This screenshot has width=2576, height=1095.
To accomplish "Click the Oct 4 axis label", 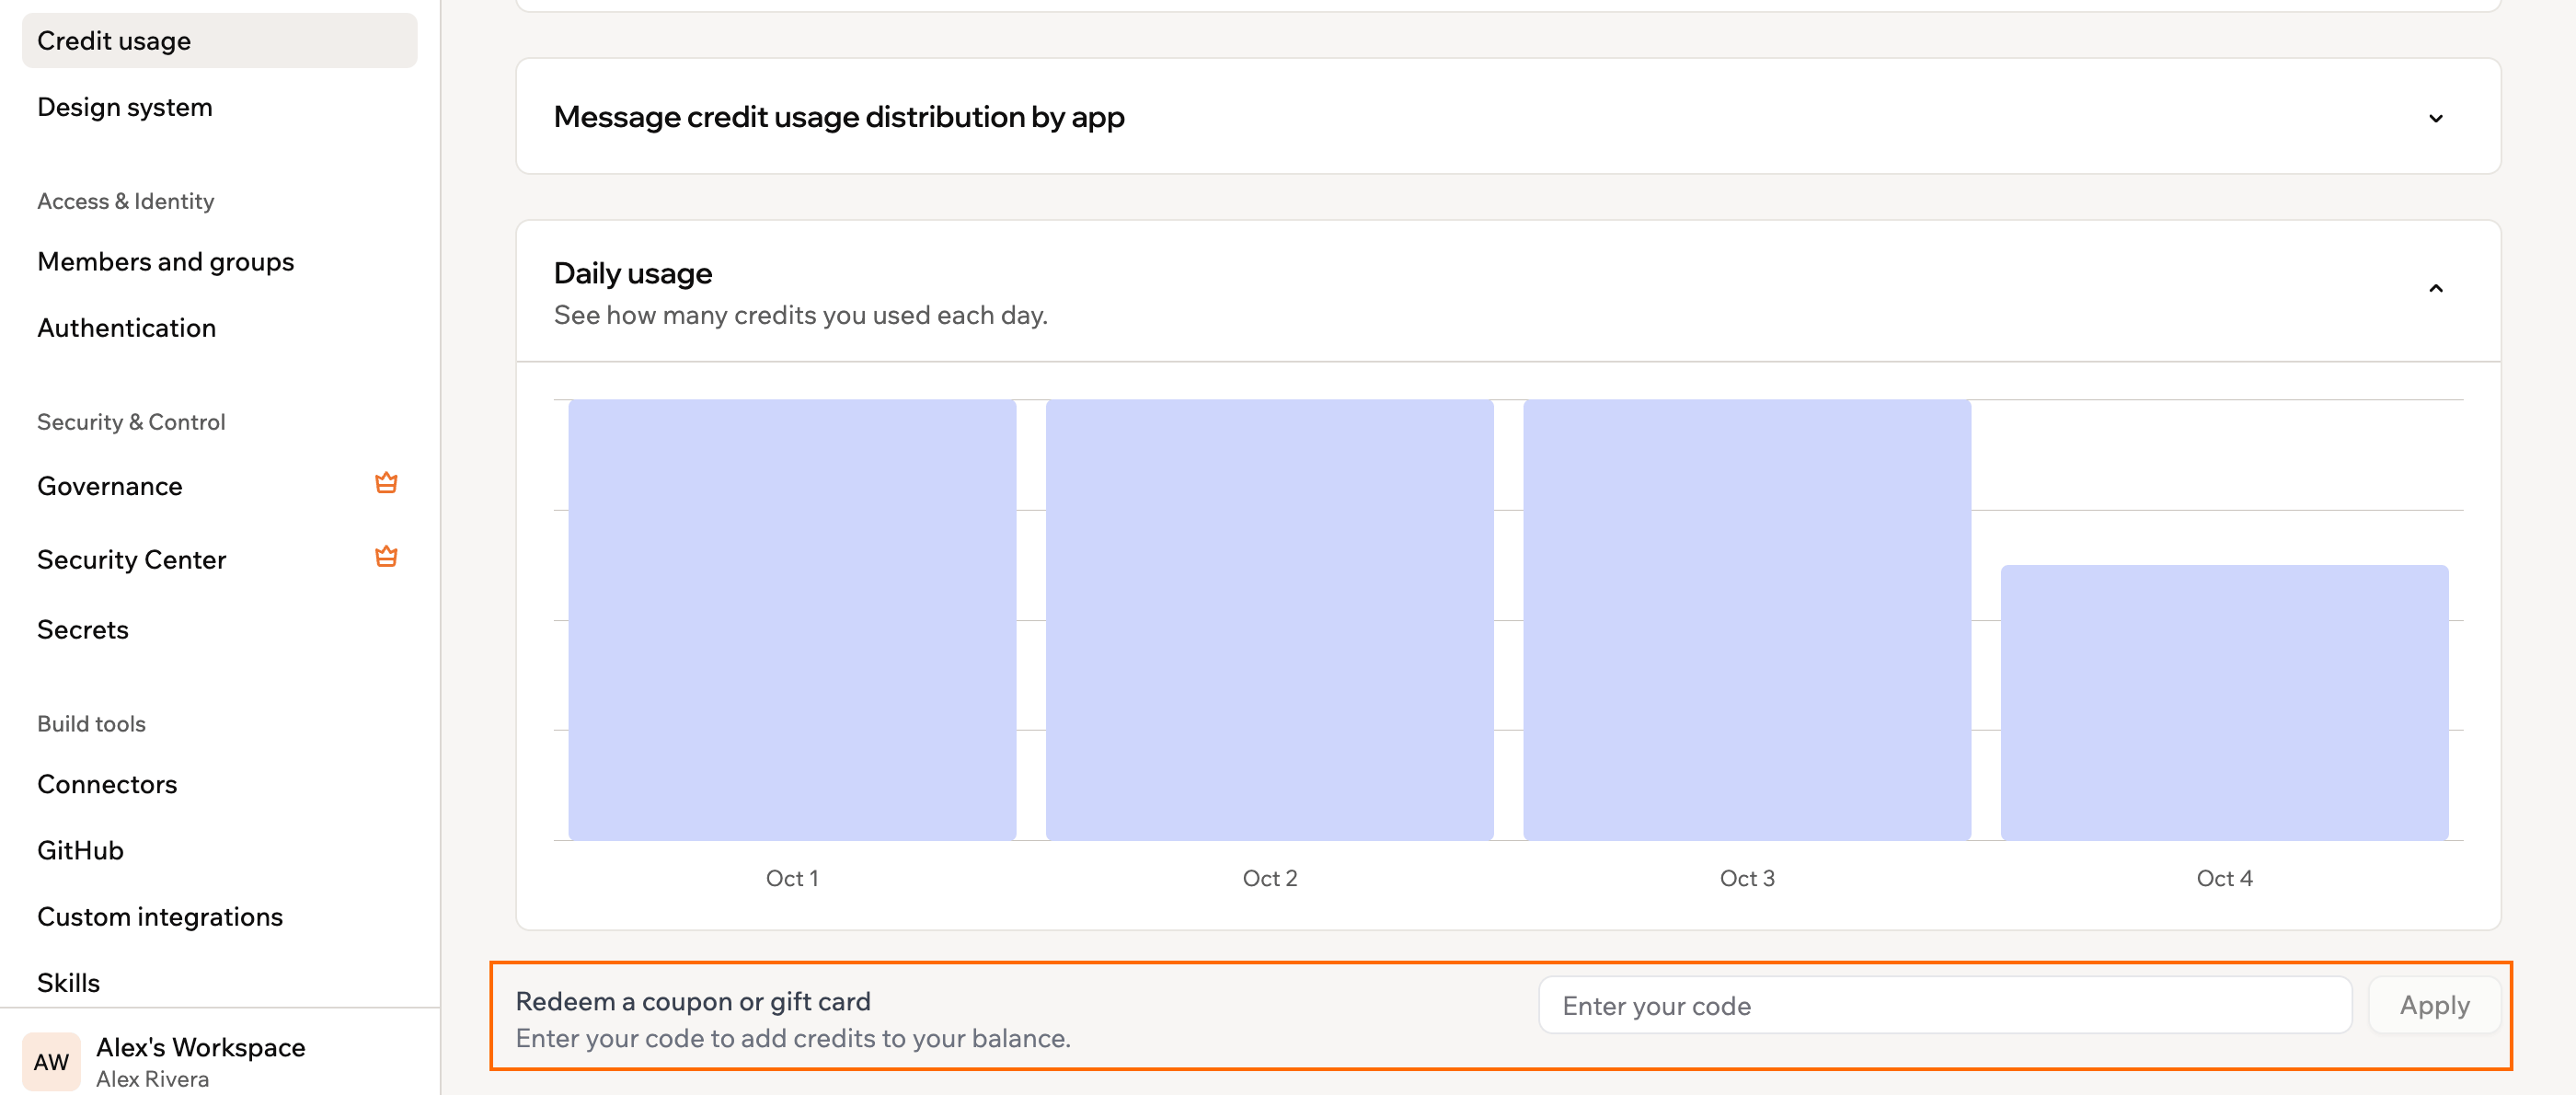I will tap(2224, 878).
